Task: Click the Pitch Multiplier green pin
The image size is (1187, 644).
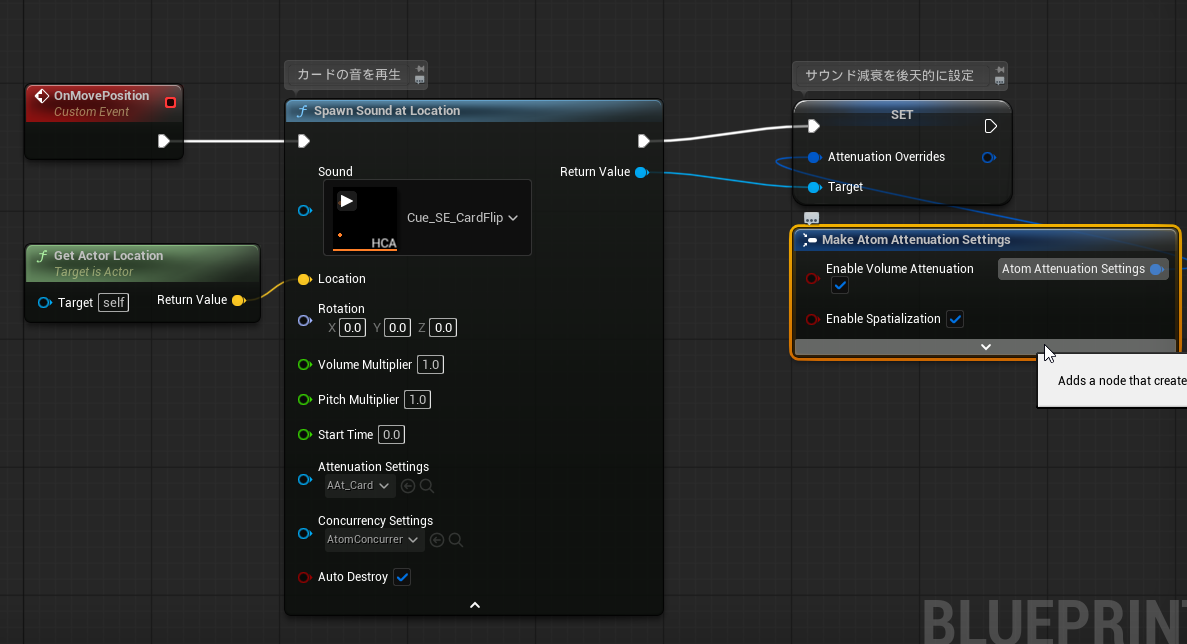Action: click(x=305, y=400)
